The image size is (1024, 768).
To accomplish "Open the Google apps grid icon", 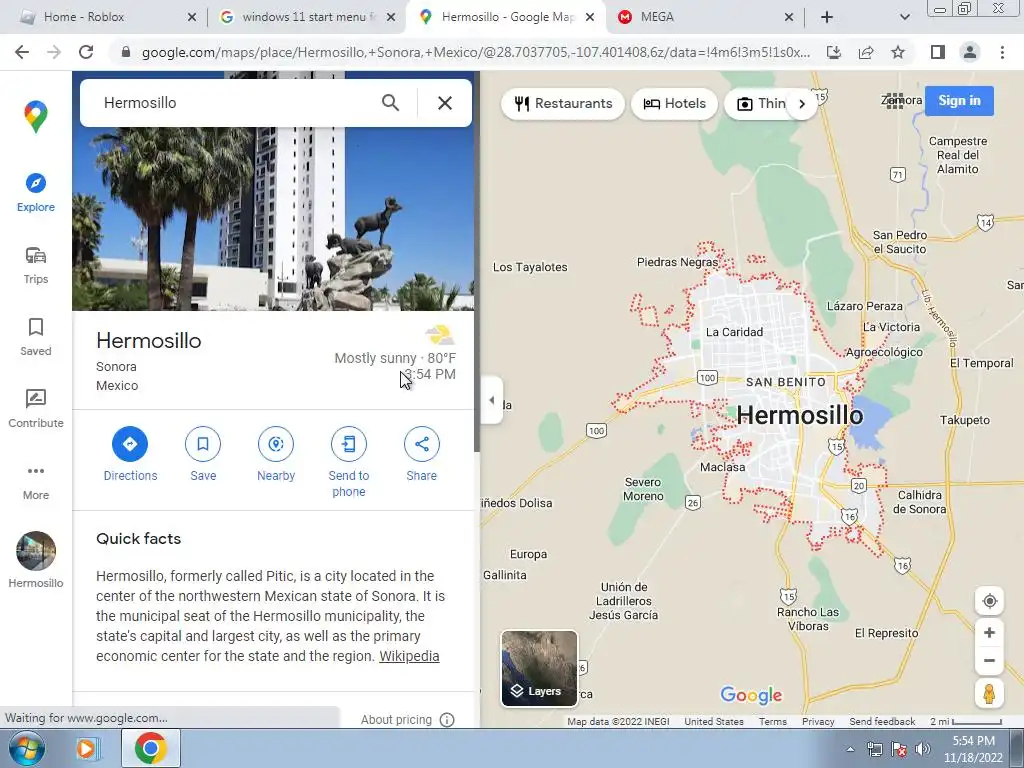I will [894, 101].
